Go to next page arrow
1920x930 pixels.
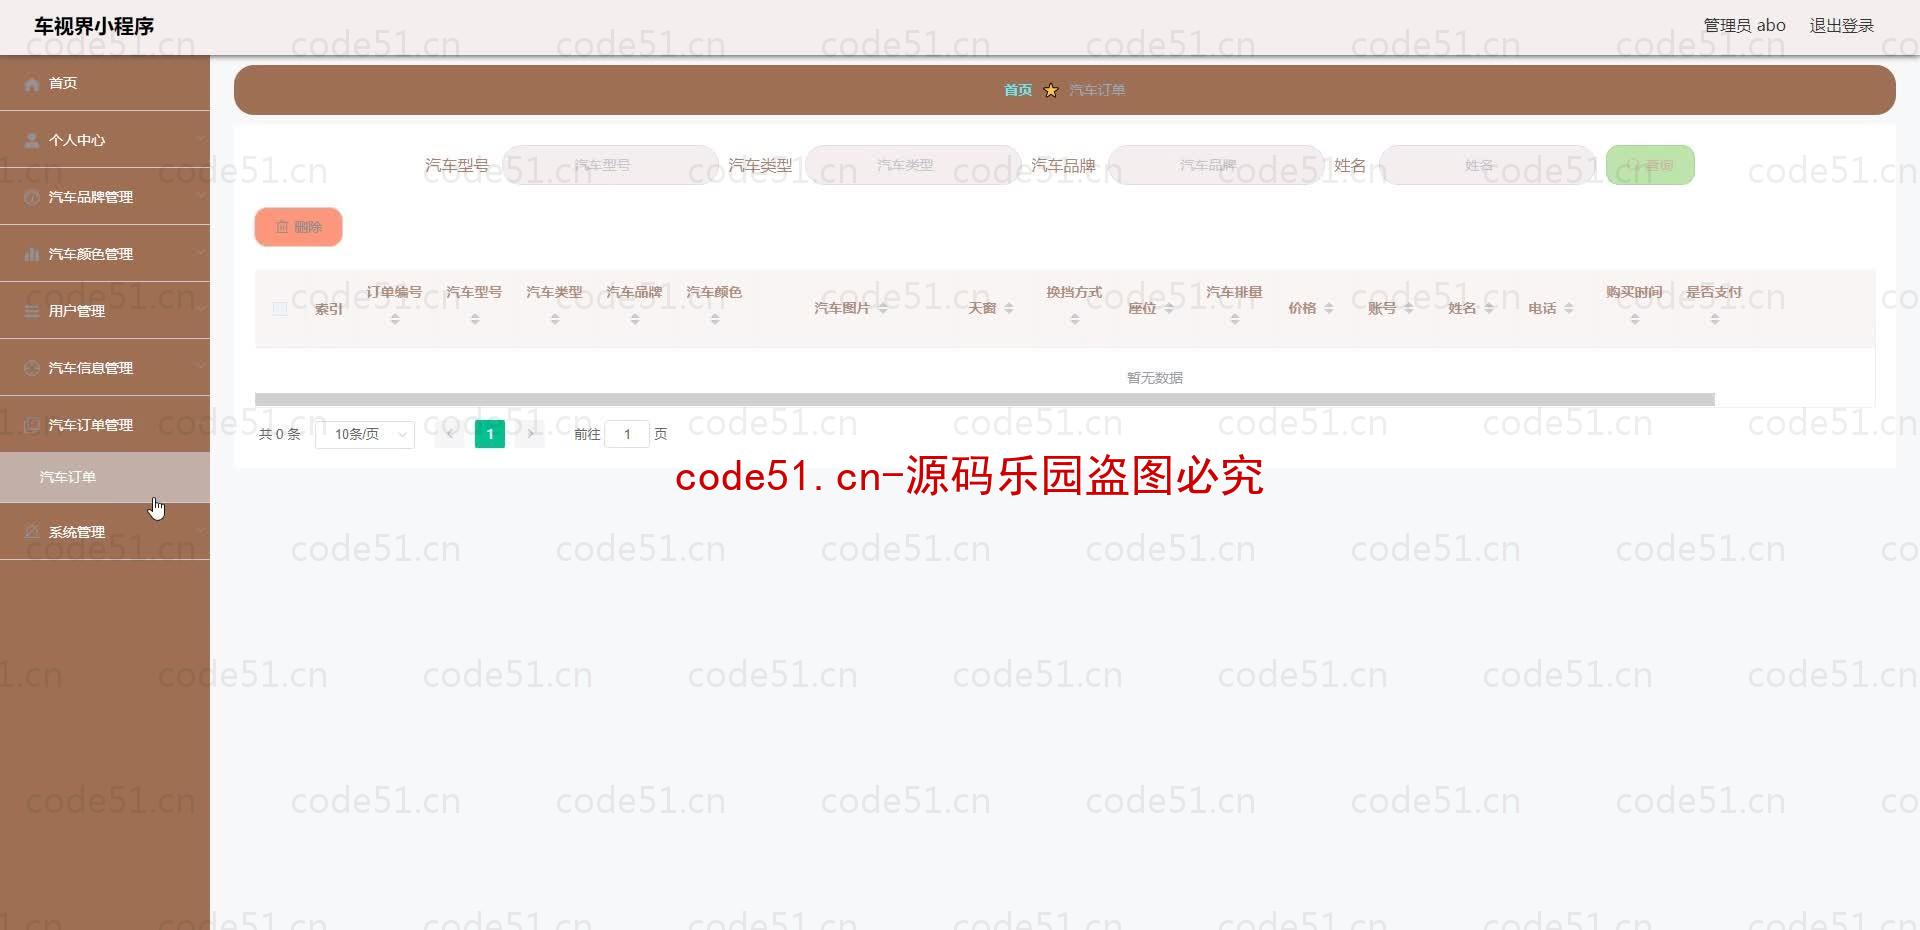pos(530,434)
